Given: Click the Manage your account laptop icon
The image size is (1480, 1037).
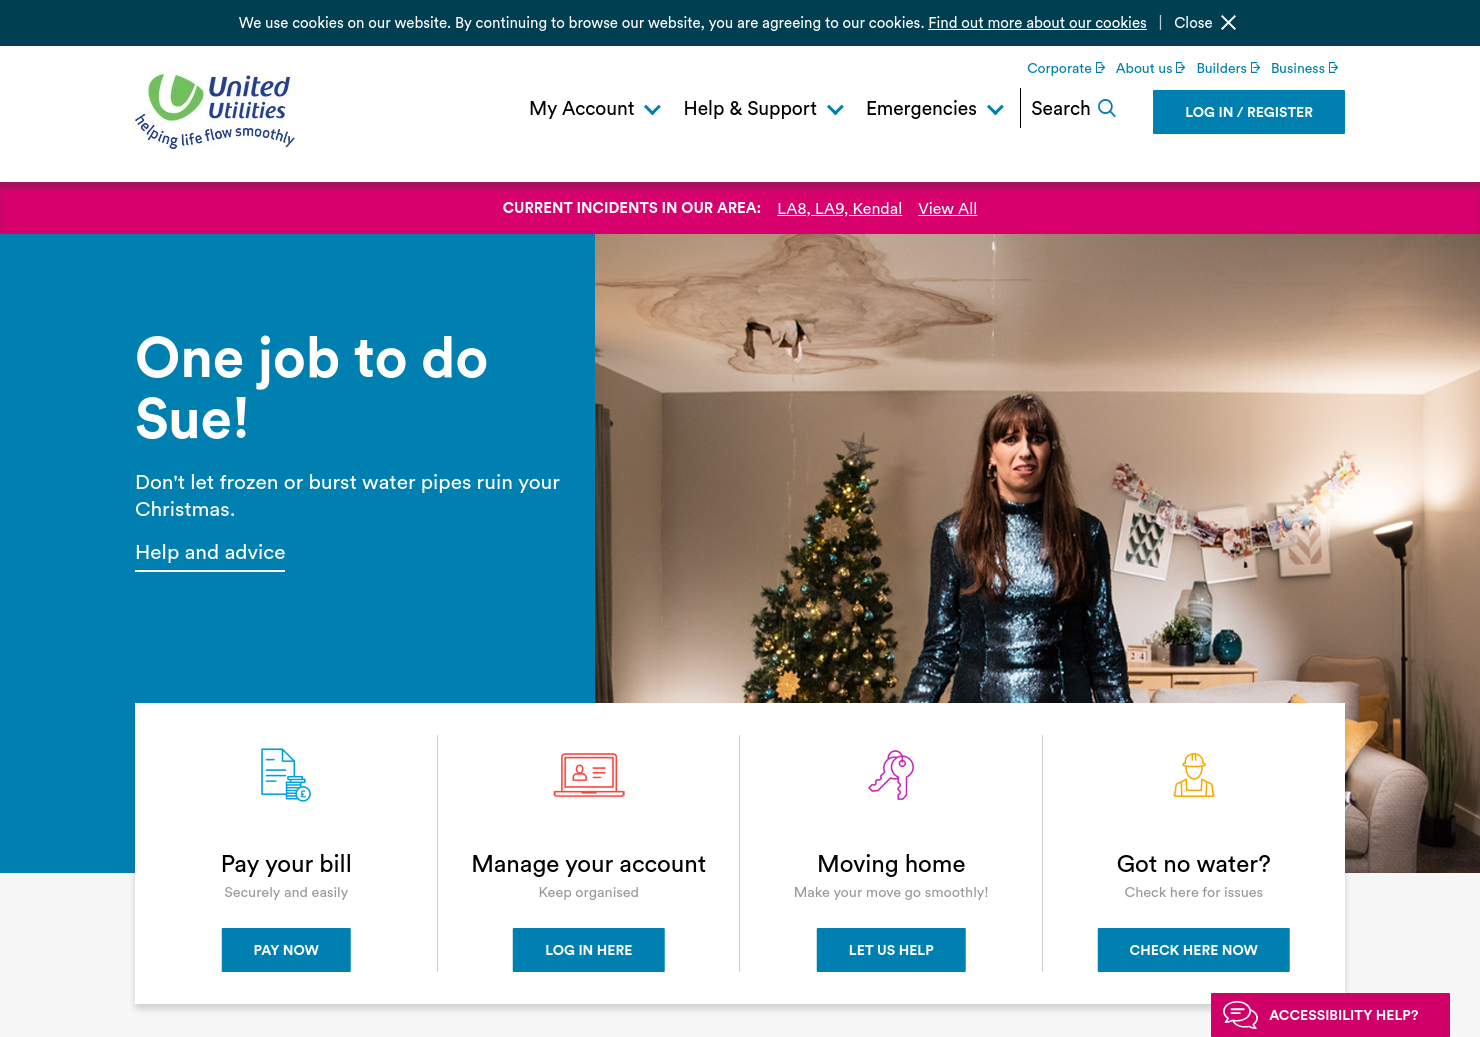Looking at the screenshot, I should pos(589,775).
